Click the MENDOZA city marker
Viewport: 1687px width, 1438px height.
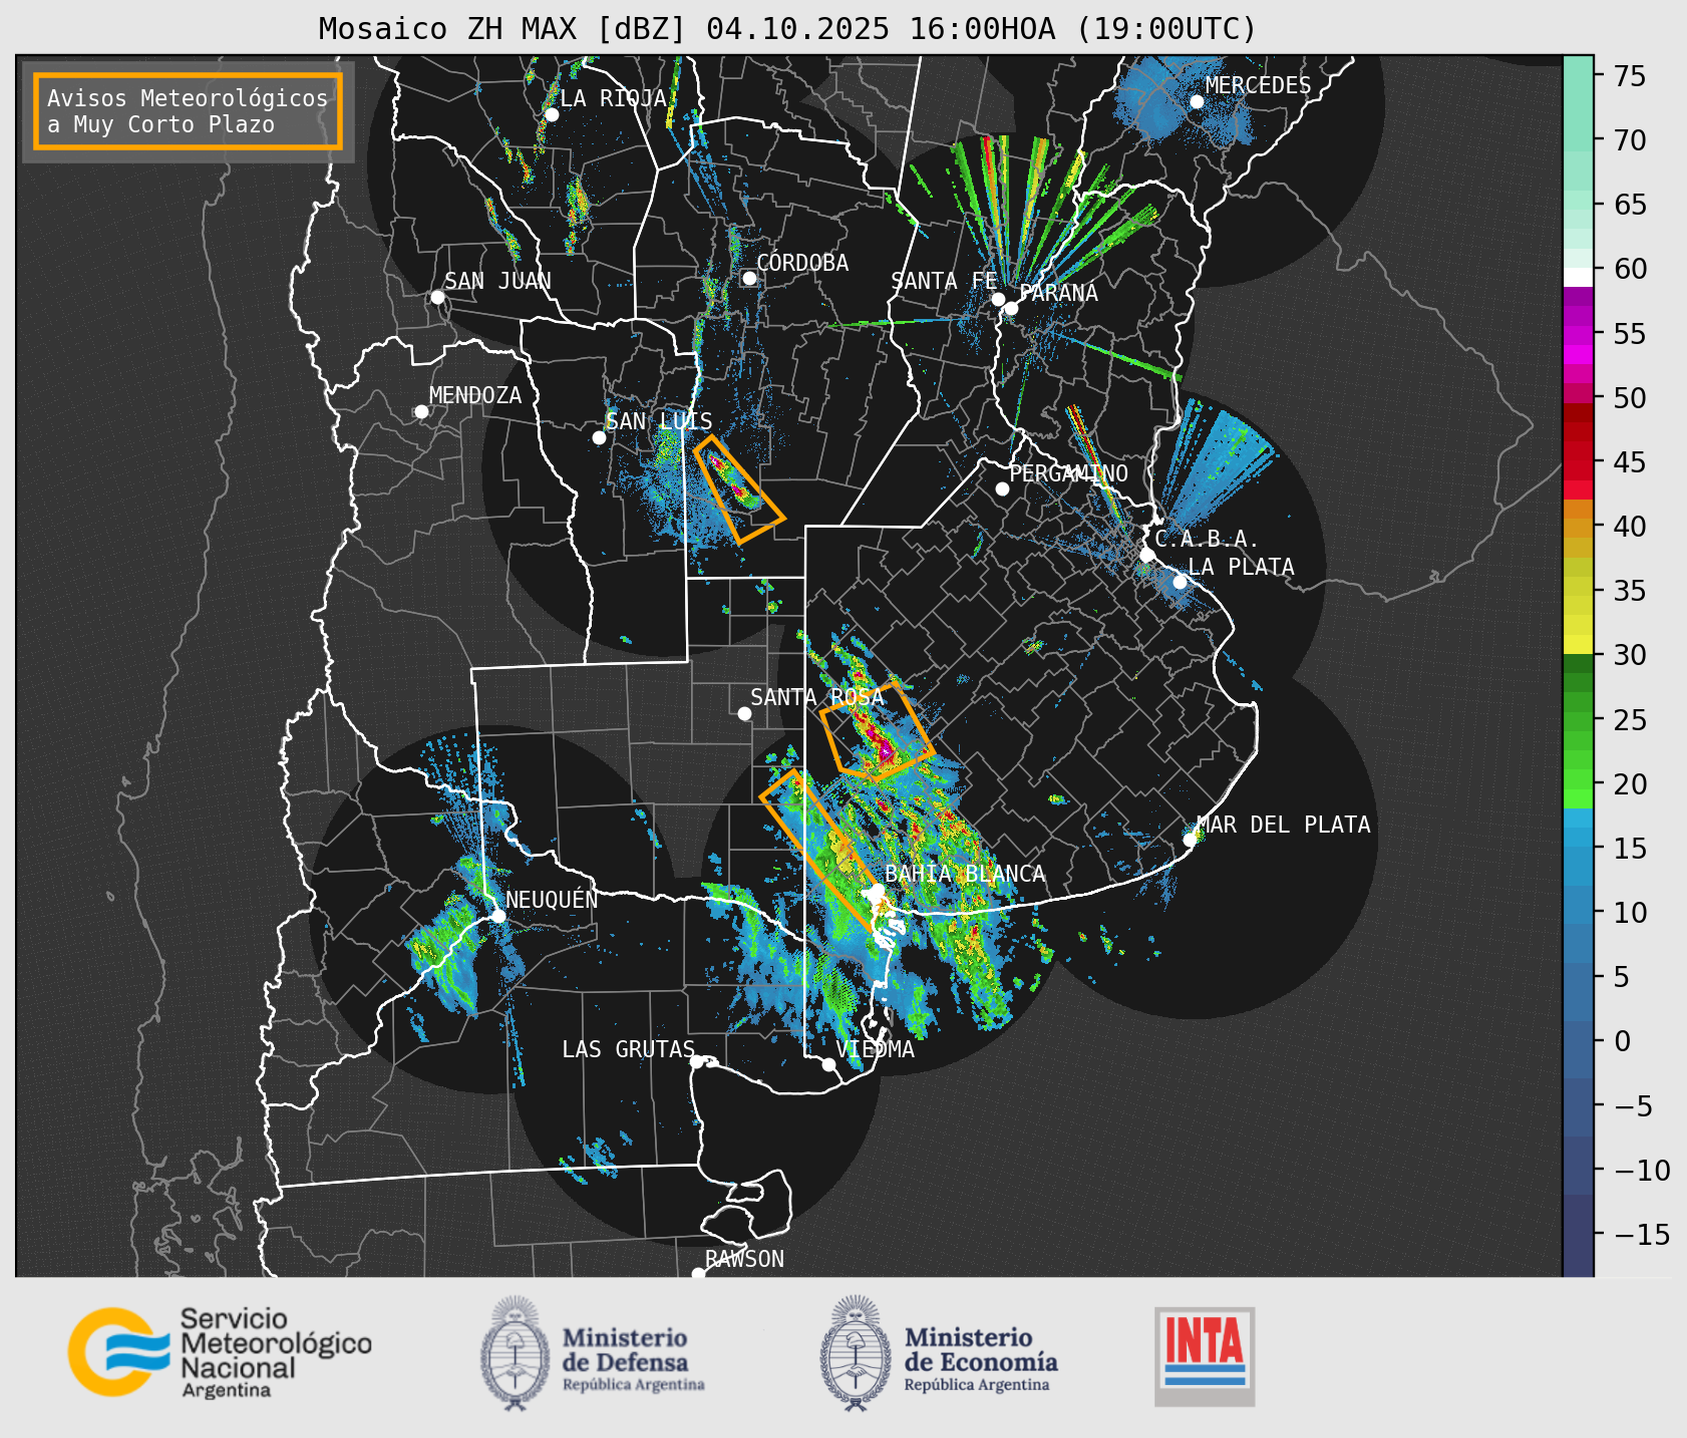coord(421,412)
